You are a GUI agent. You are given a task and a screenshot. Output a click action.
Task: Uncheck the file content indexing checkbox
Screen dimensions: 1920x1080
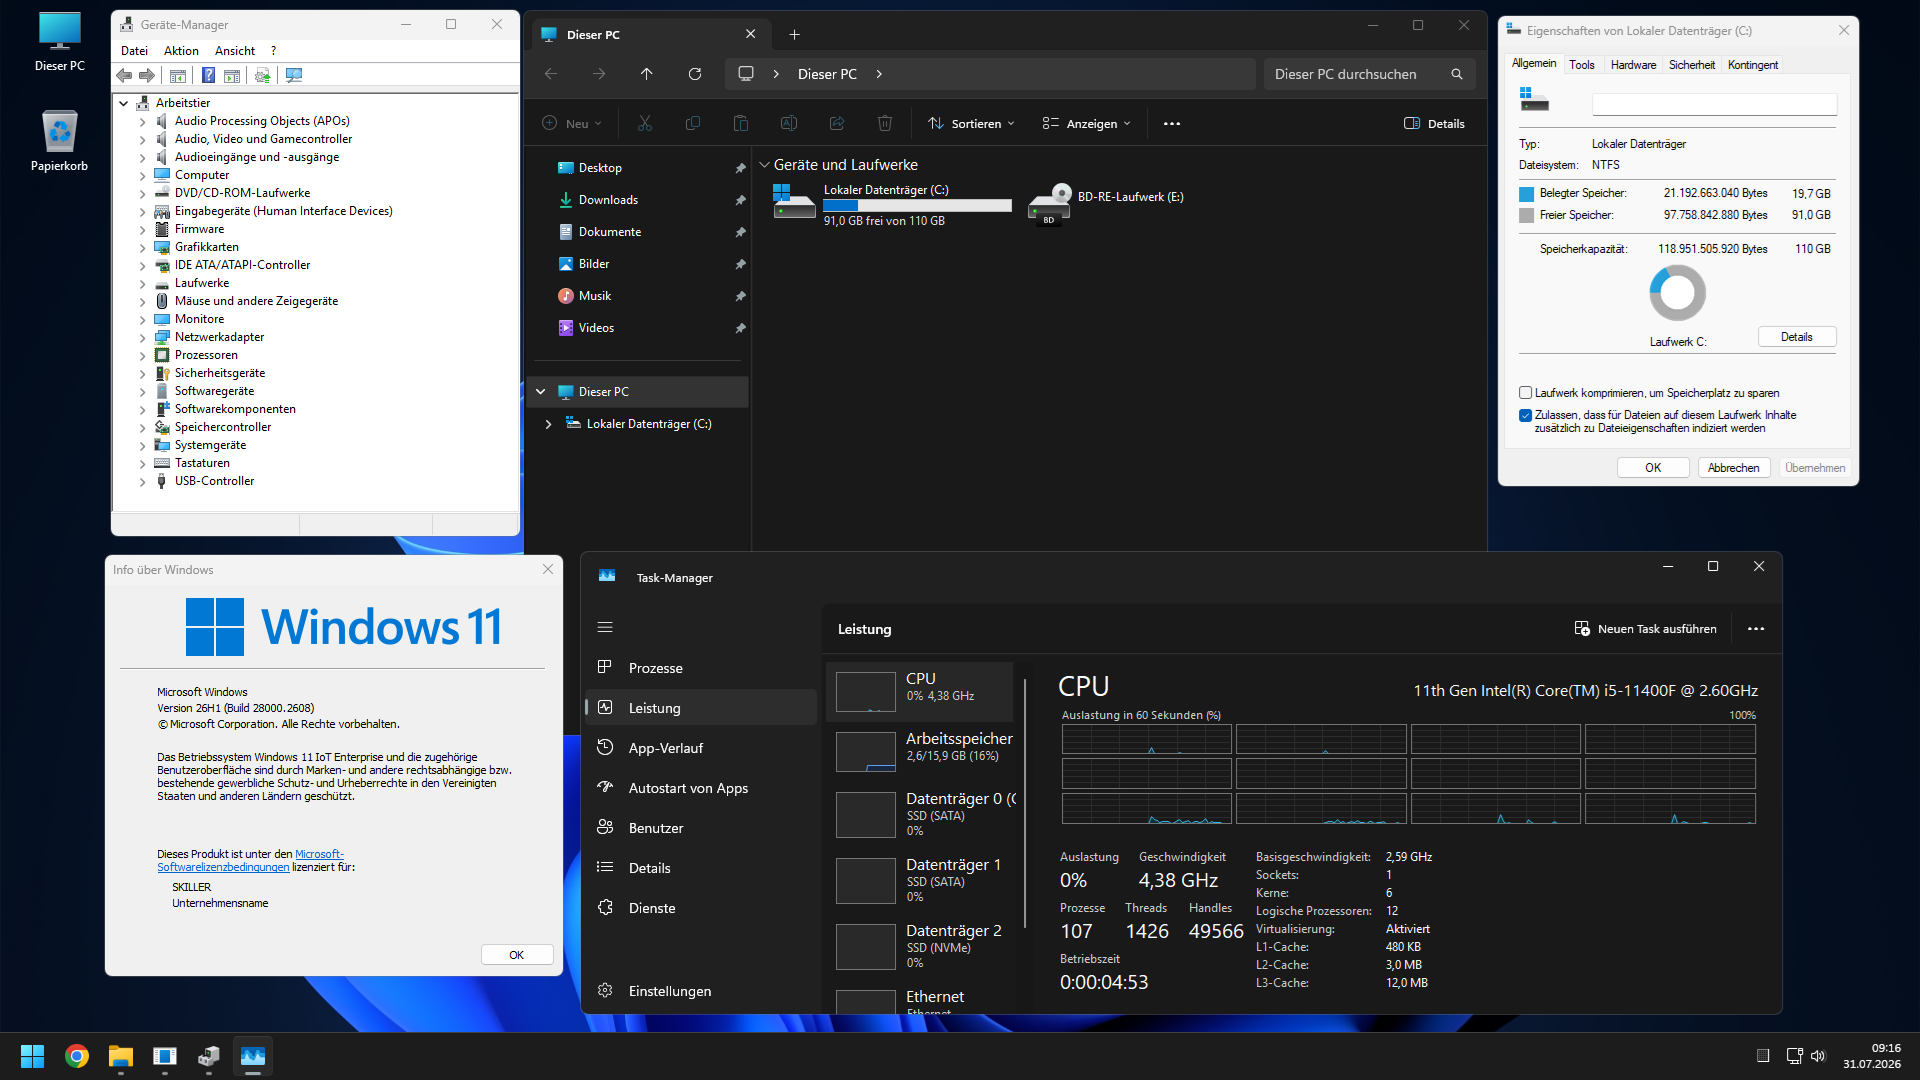point(1526,415)
